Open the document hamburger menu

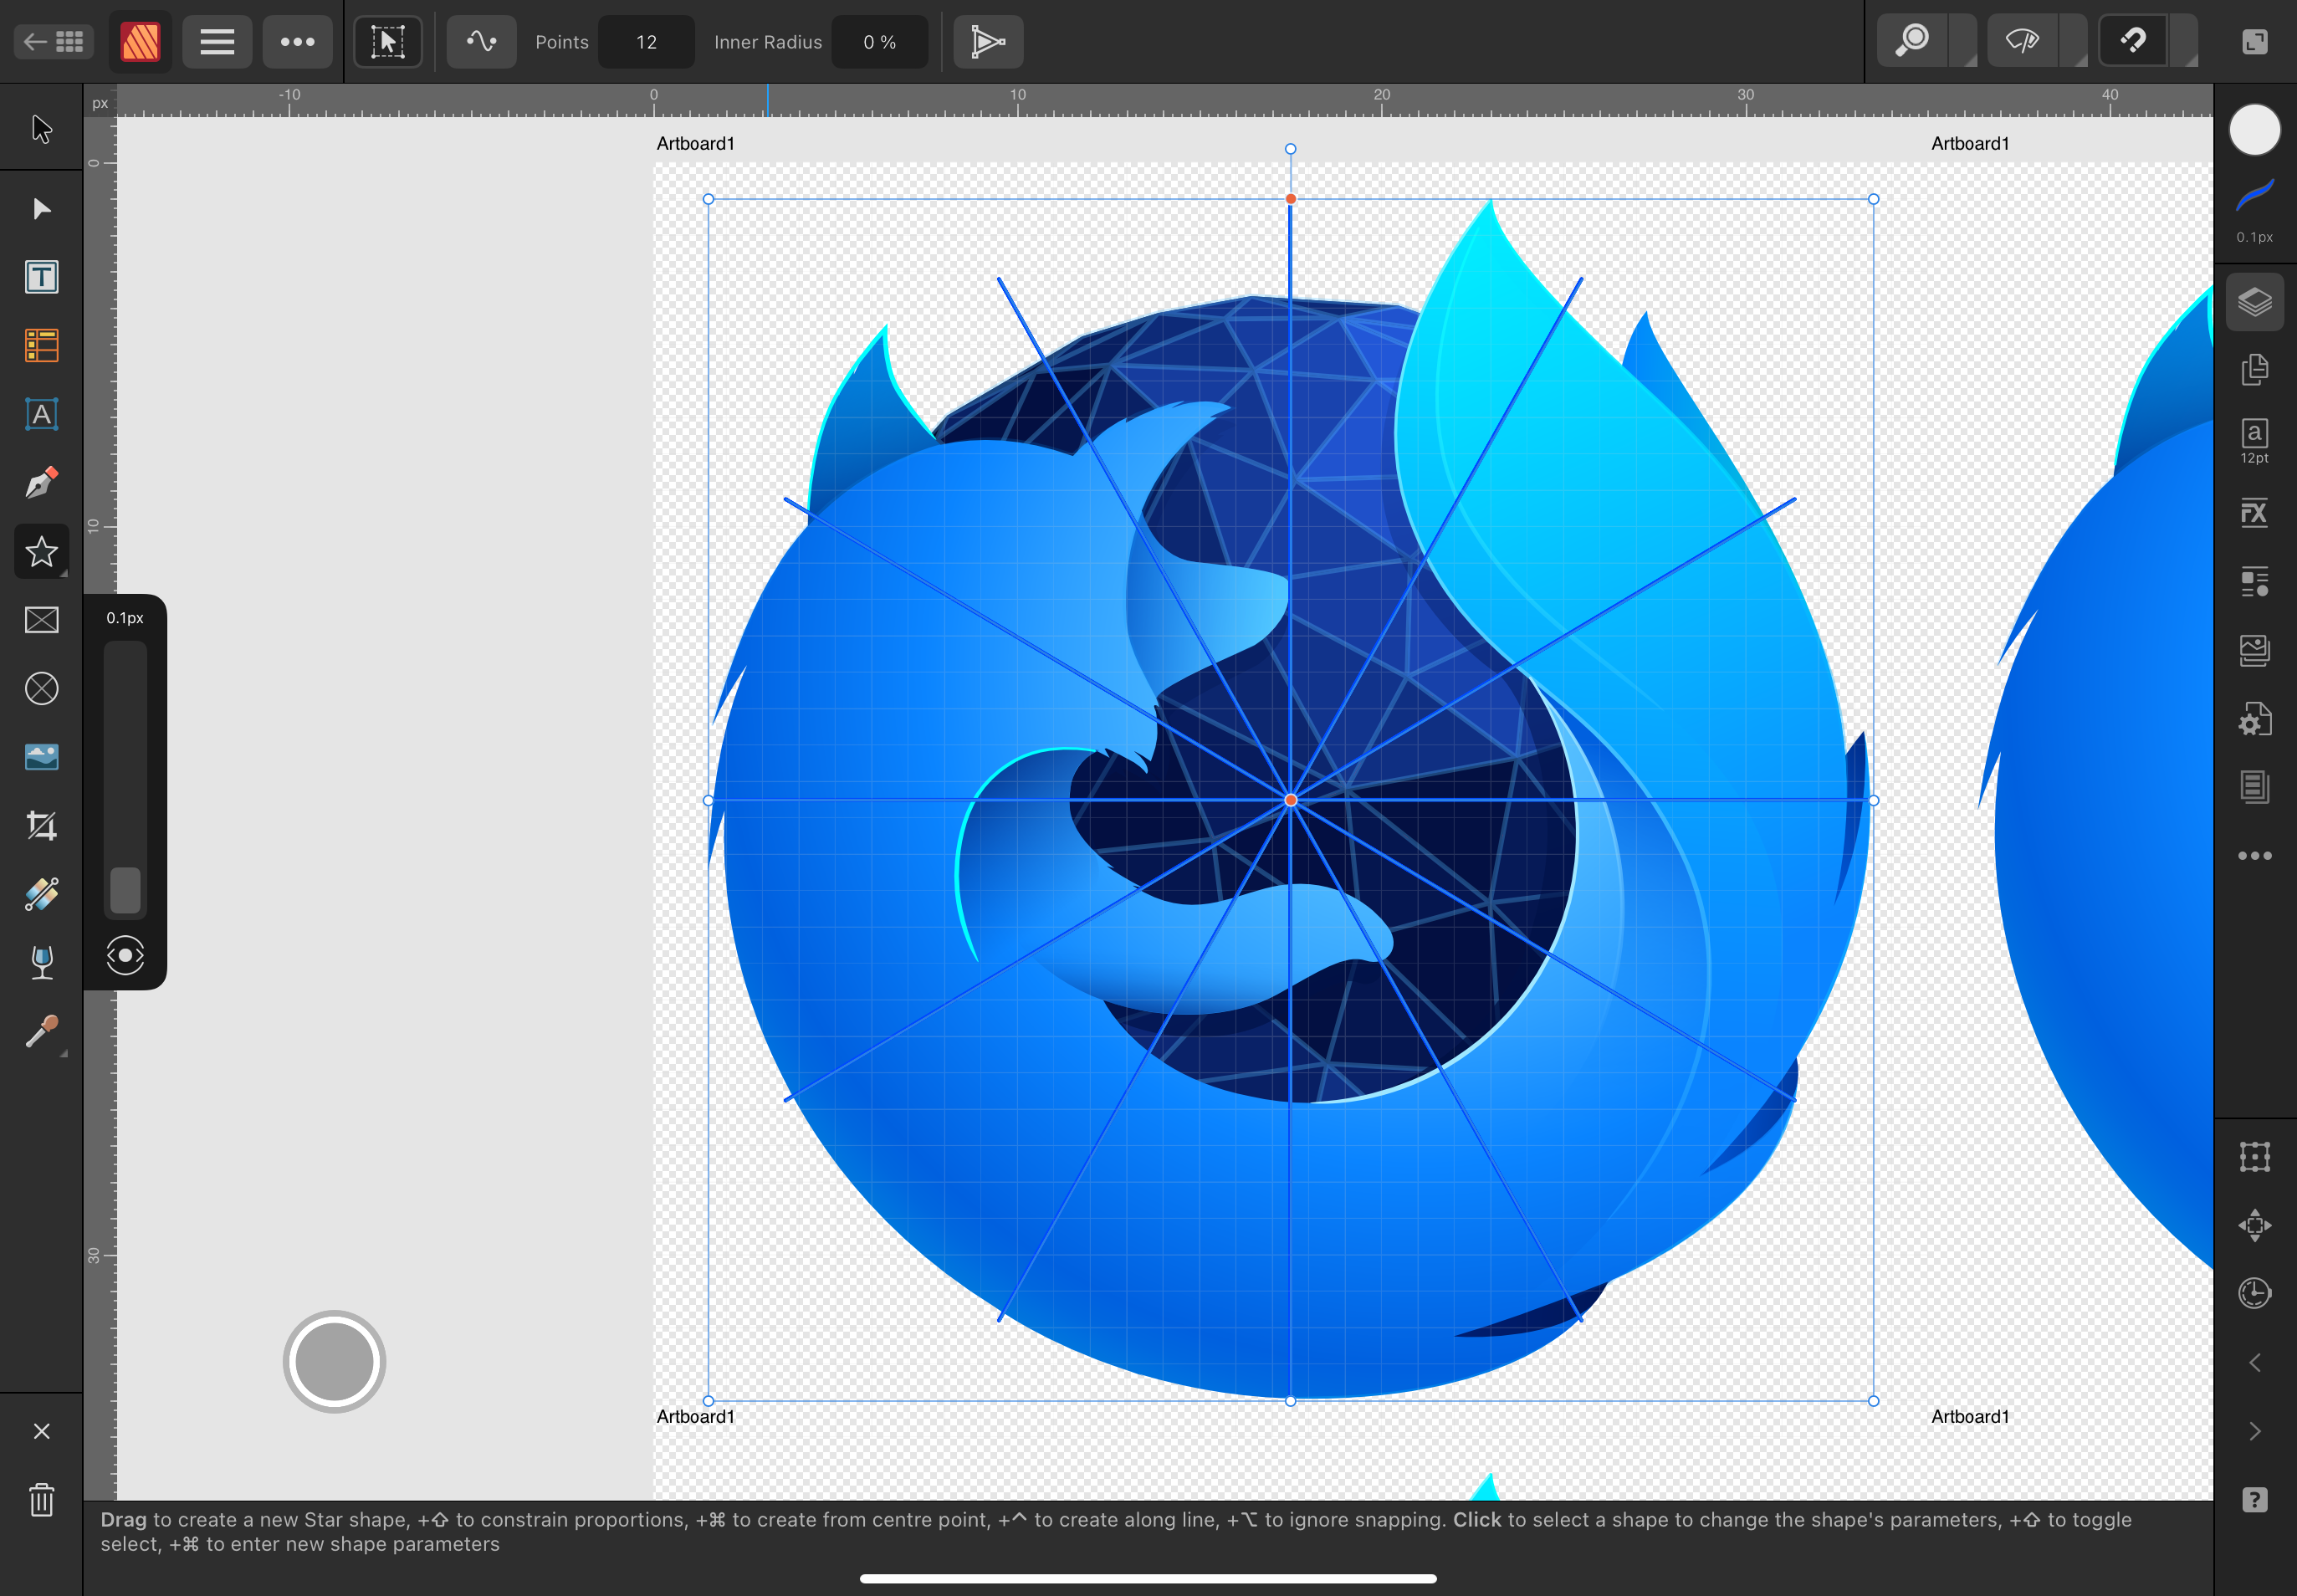pos(217,42)
